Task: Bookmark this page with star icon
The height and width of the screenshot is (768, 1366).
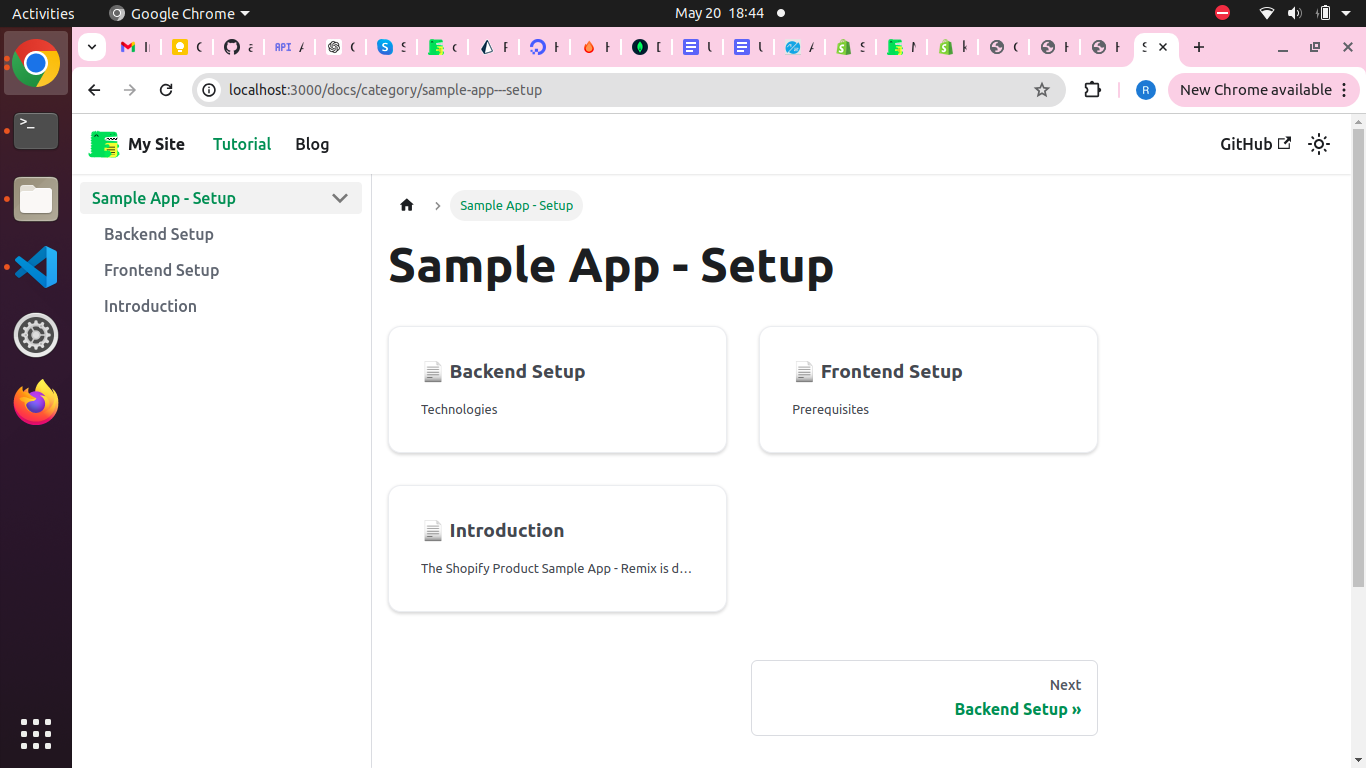Action: pos(1041,90)
